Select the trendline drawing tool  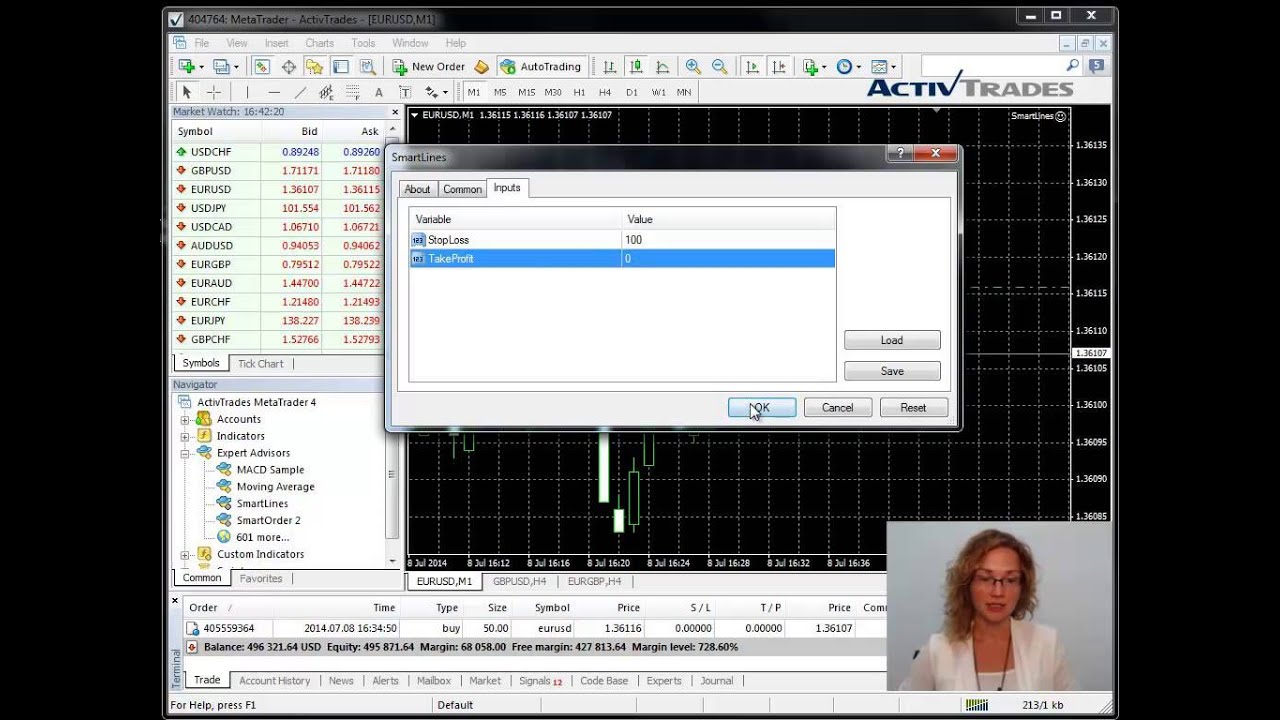point(300,92)
